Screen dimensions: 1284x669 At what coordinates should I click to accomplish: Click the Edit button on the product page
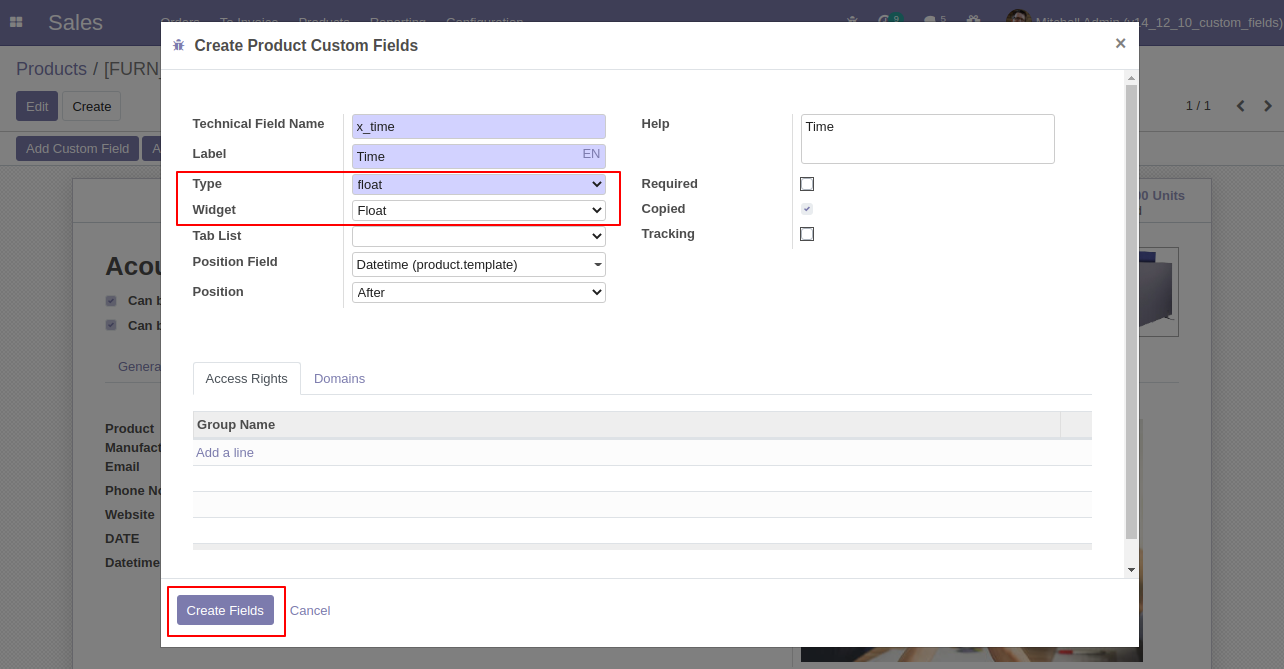[x=37, y=106]
